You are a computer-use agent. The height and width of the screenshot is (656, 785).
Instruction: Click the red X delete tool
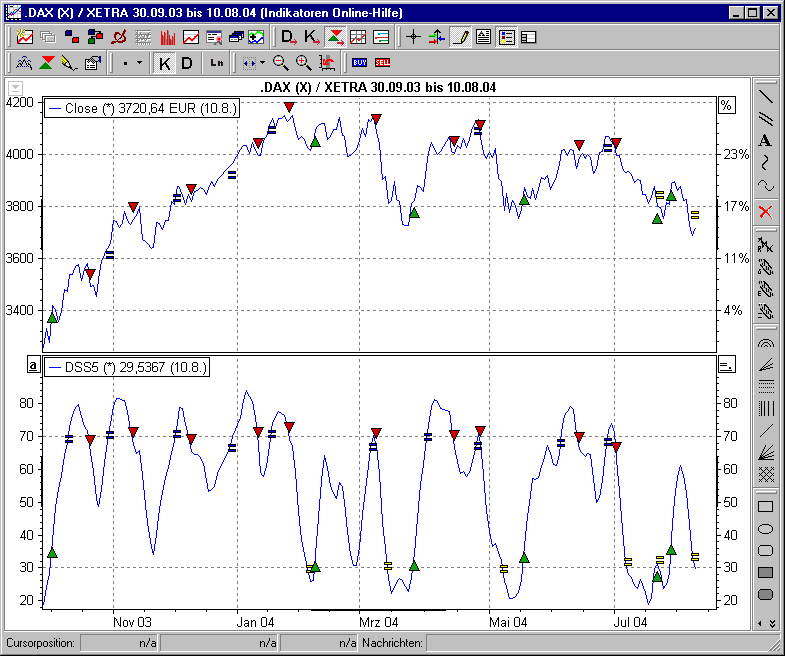point(765,212)
